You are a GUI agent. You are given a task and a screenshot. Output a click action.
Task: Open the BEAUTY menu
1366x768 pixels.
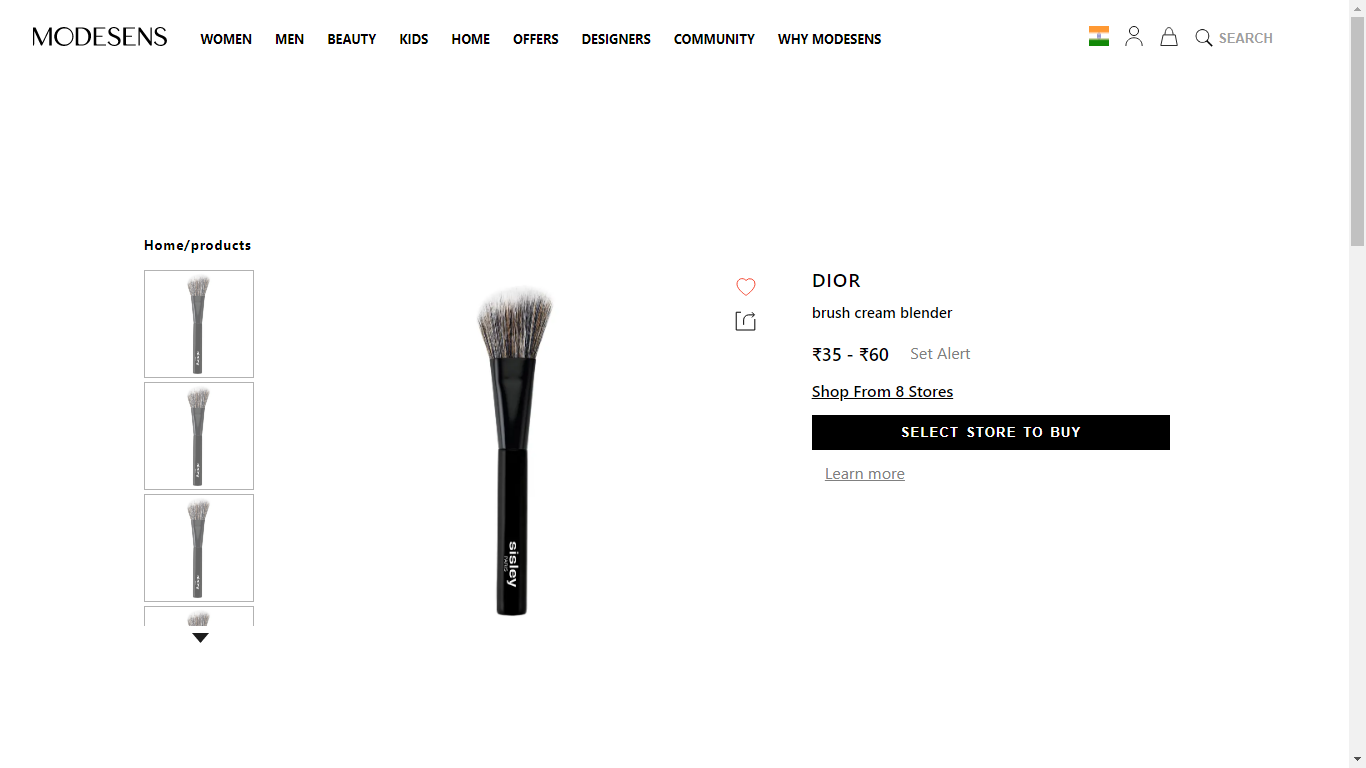point(352,39)
